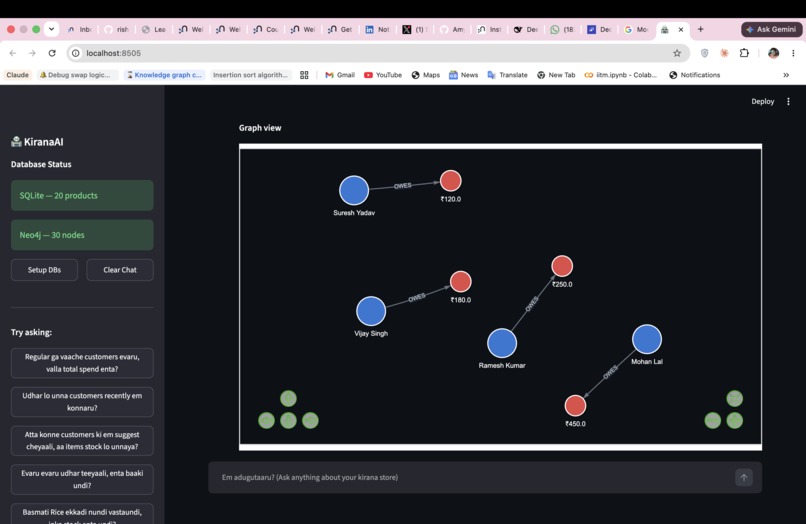Fit graph to view button

click(x=735, y=398)
